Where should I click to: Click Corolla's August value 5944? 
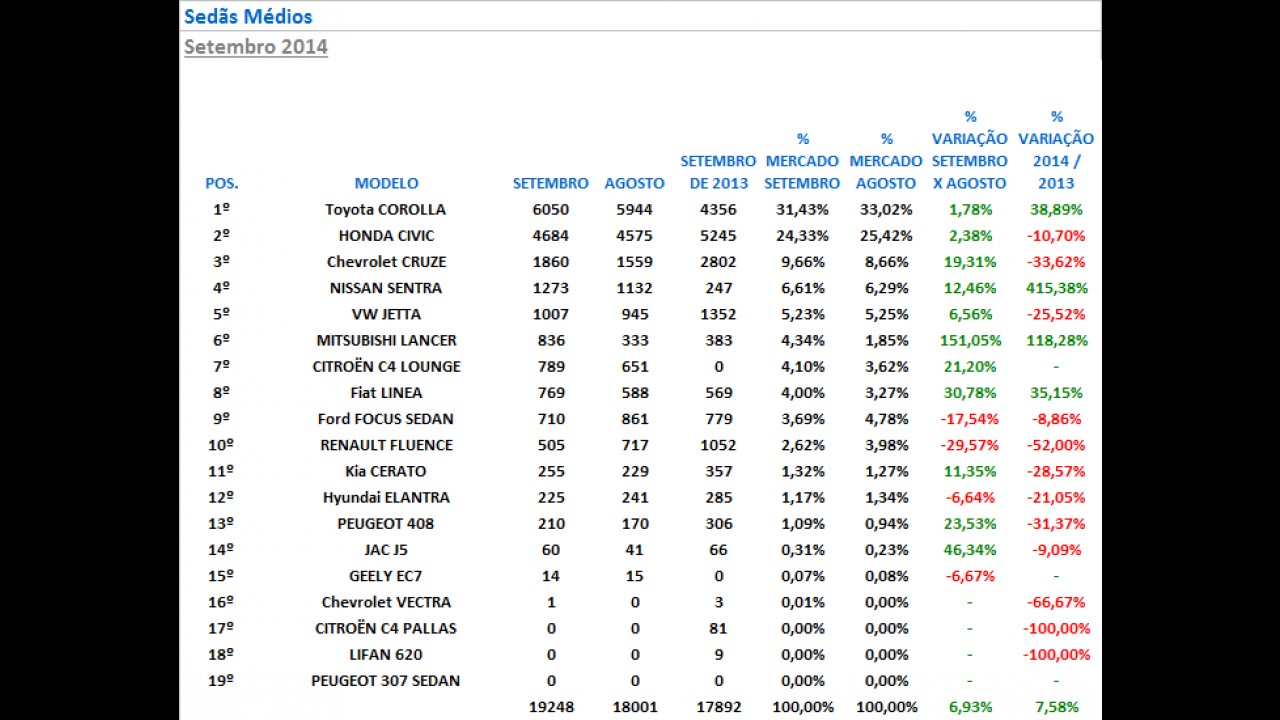click(634, 209)
